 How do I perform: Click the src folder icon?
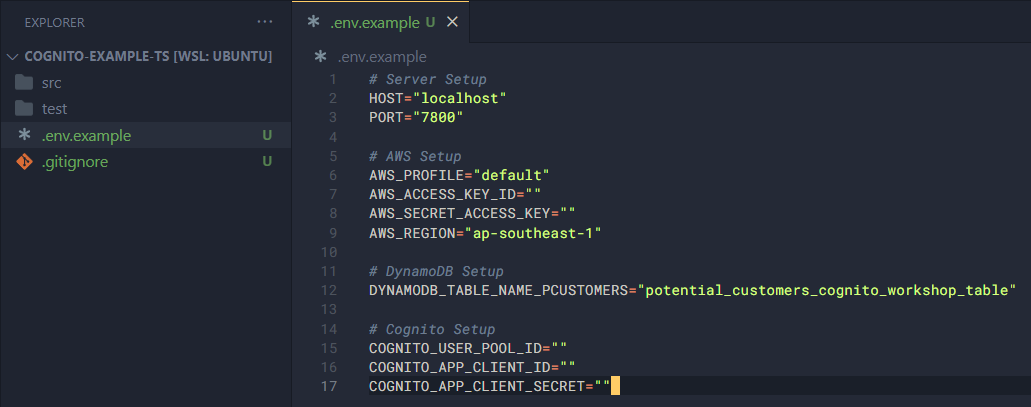point(25,82)
